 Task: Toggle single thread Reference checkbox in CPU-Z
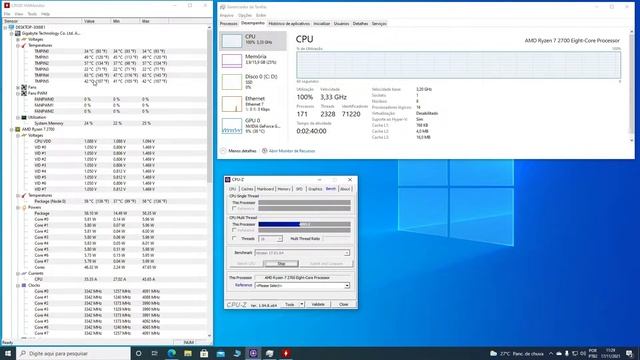pyautogui.click(x=234, y=208)
